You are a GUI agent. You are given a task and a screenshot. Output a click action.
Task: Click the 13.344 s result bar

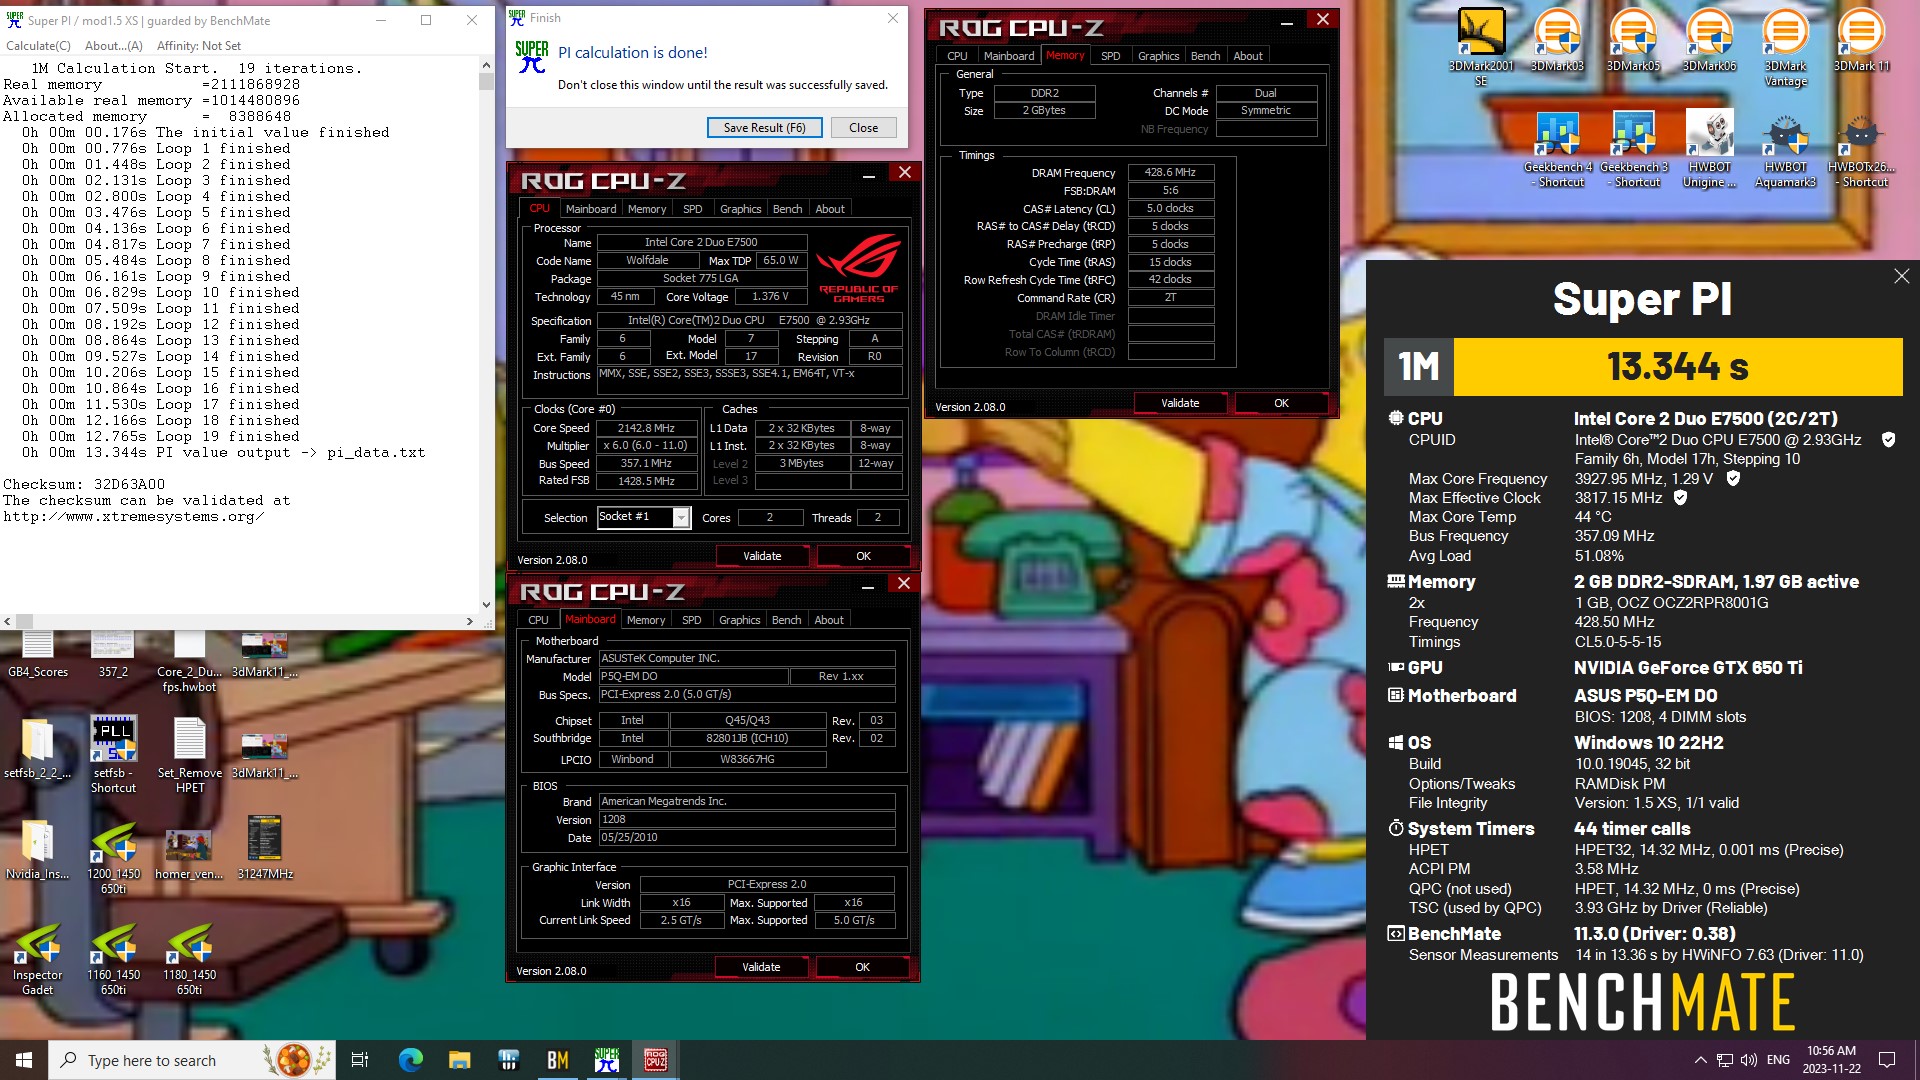[x=1677, y=367]
